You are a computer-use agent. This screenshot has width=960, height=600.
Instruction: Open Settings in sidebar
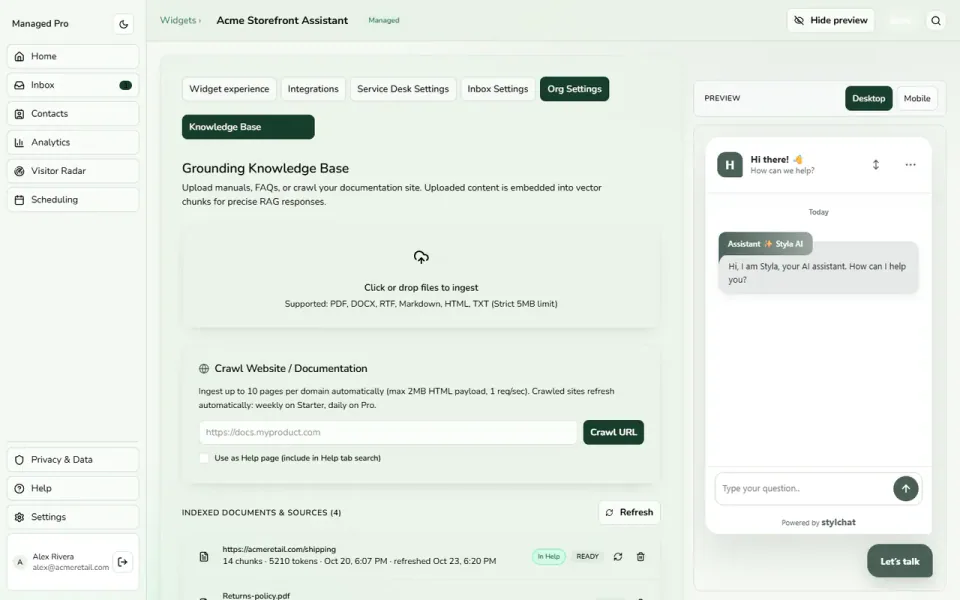(x=73, y=517)
